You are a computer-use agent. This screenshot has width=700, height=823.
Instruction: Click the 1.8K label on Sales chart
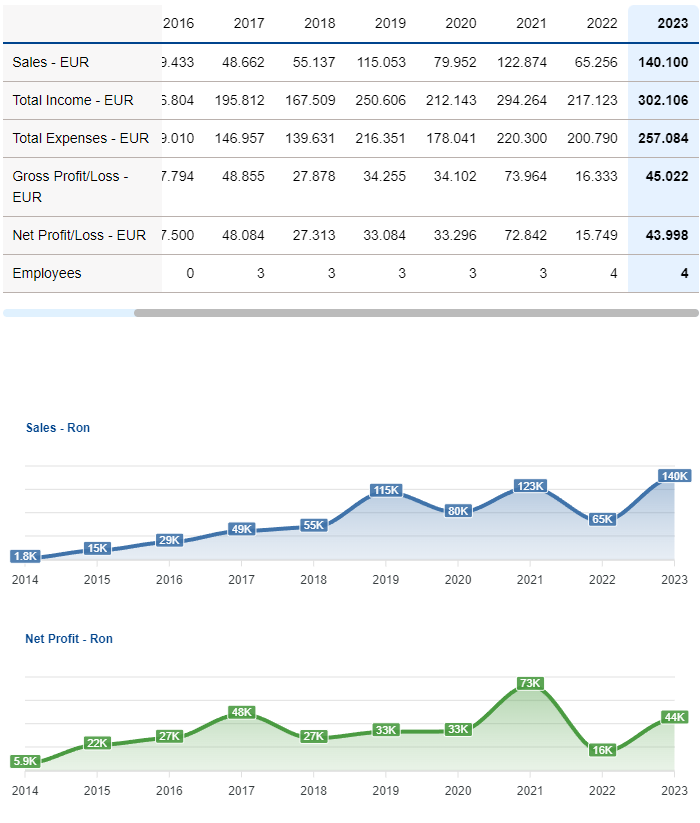[x=25, y=556]
